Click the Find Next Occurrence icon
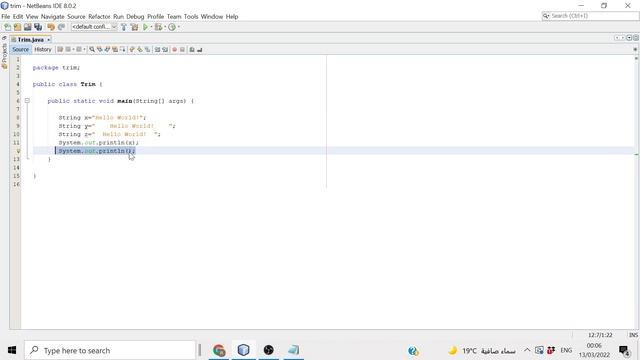 point(107,49)
